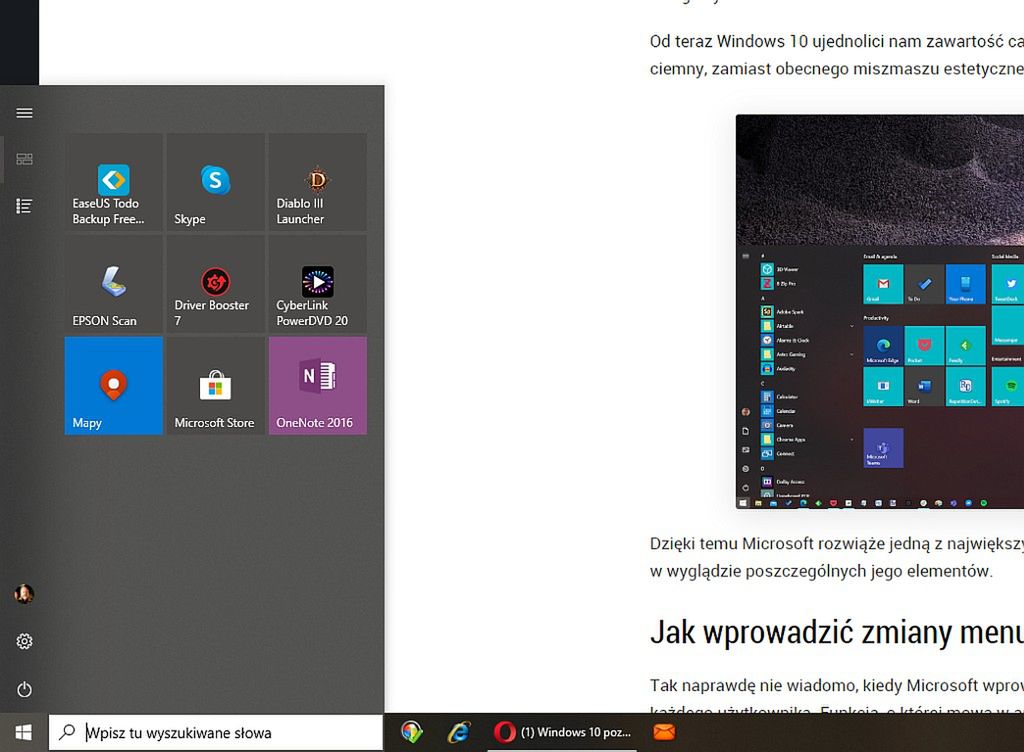Launch Internet Explorer from the taskbar
The image size is (1024, 752).
pyautogui.click(x=459, y=732)
